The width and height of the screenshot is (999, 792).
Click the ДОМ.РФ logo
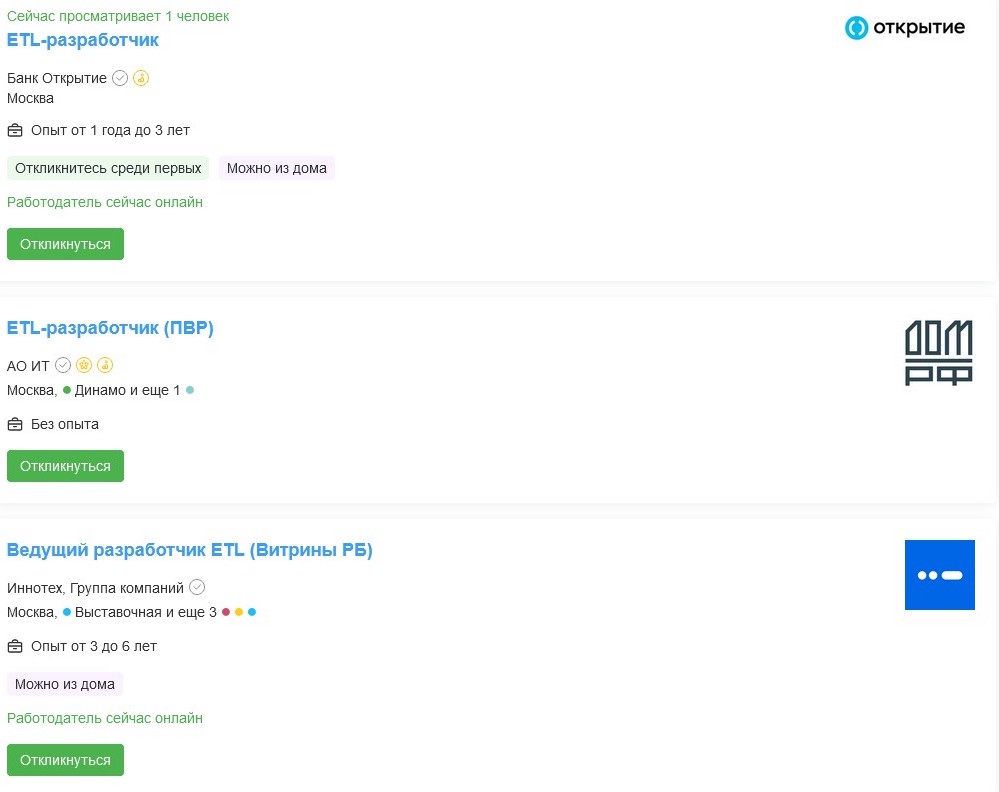[939, 352]
